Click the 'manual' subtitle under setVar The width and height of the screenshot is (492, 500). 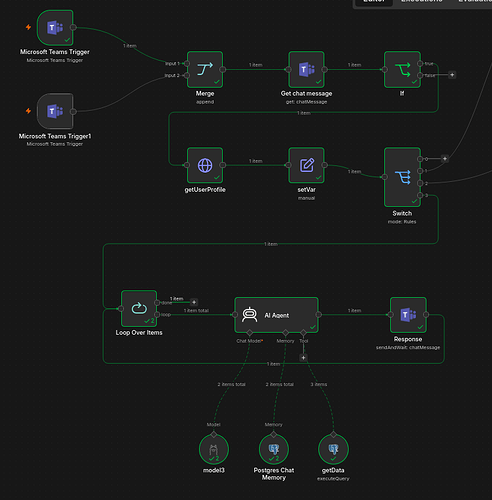[306, 198]
